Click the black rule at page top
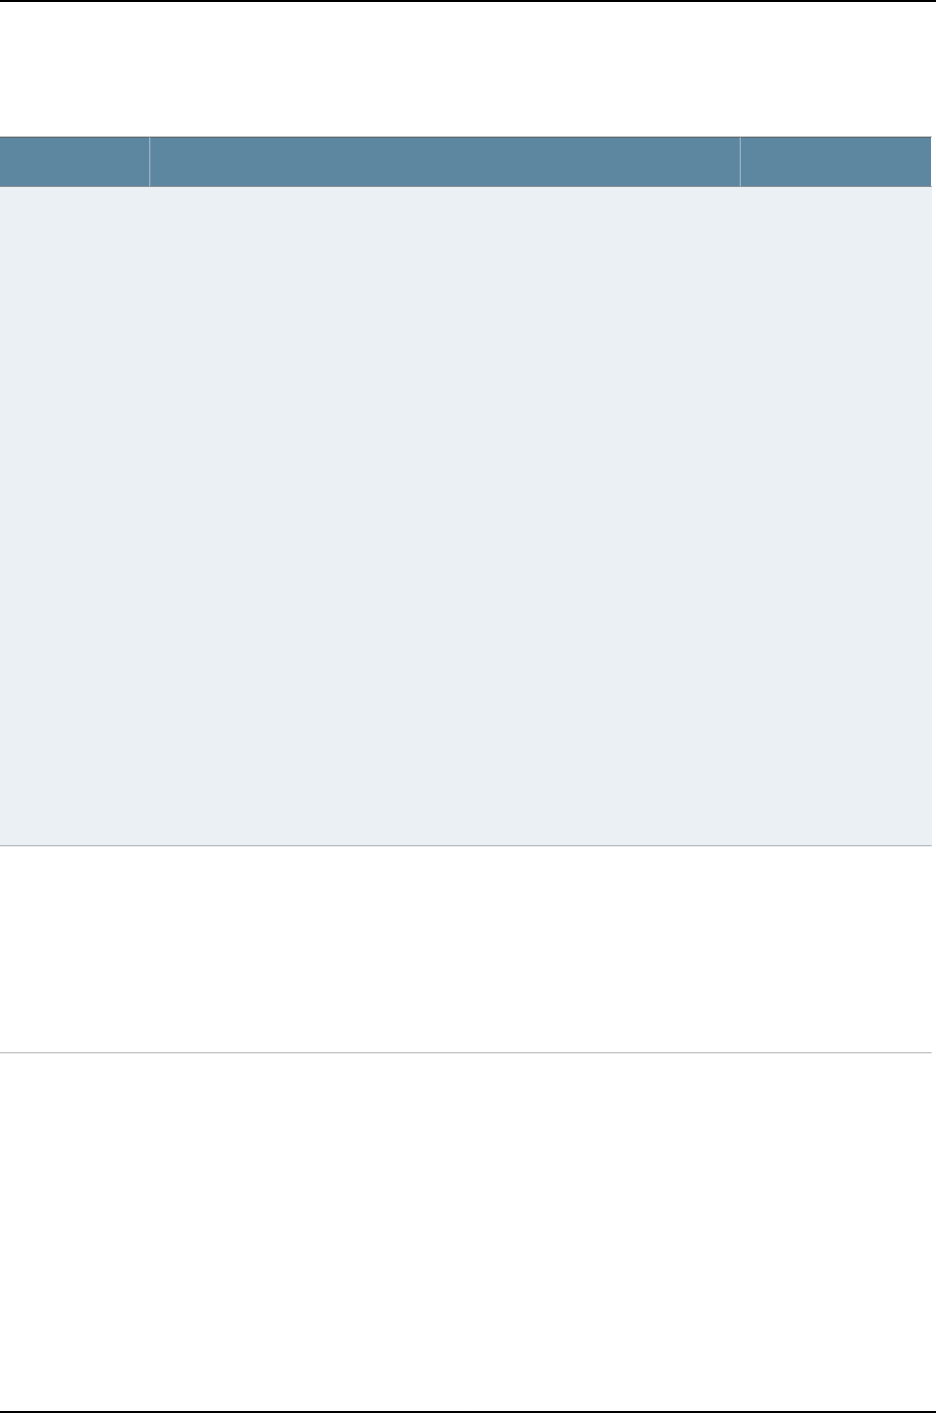Screen dimensions: 936x1413 coord(468,1)
